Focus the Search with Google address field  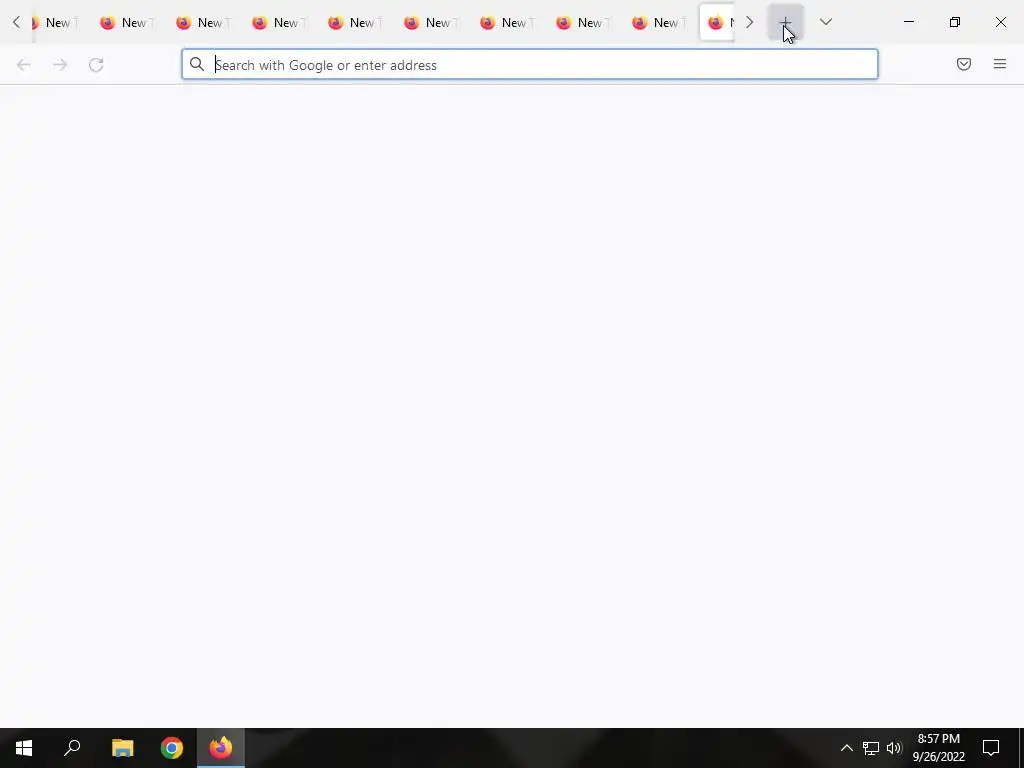(x=530, y=65)
